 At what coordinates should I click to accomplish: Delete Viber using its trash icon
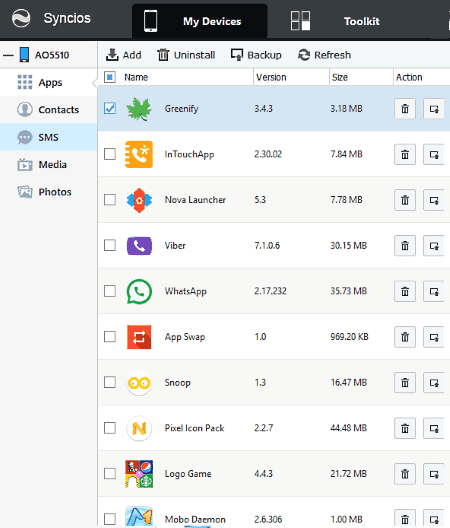(405, 246)
